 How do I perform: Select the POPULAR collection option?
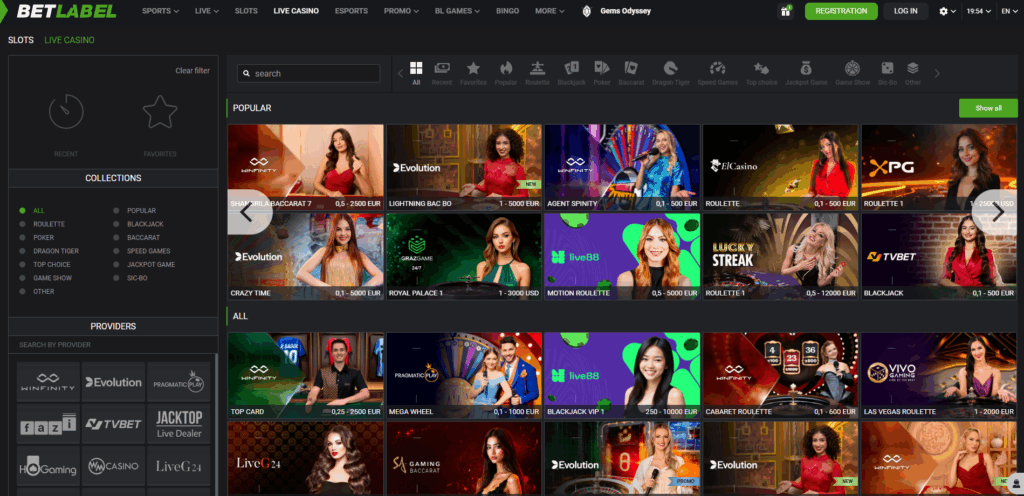click(x=134, y=211)
